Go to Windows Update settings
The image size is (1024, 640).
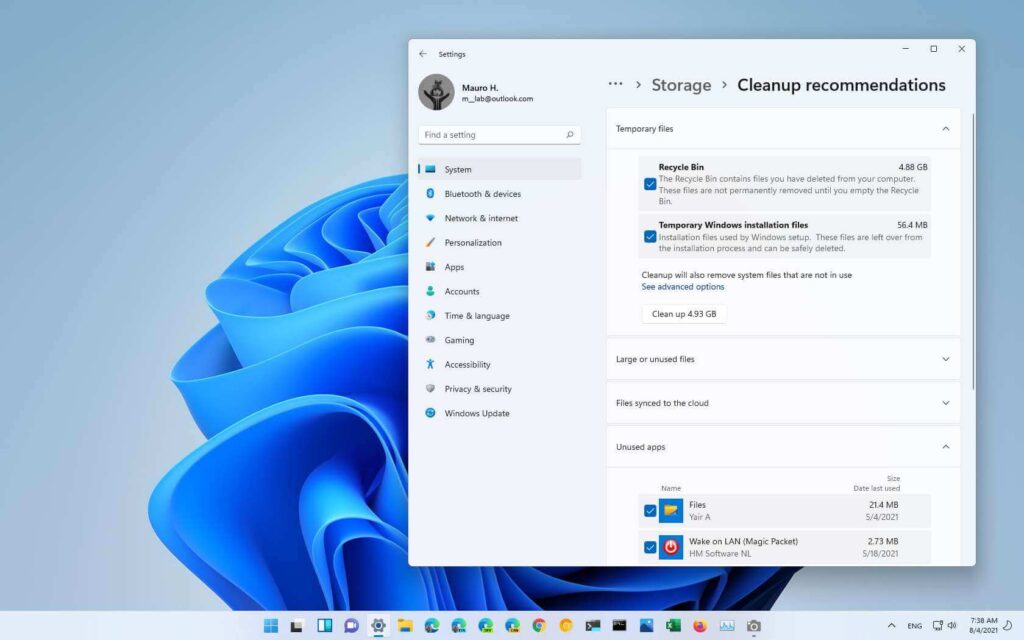click(x=499, y=413)
